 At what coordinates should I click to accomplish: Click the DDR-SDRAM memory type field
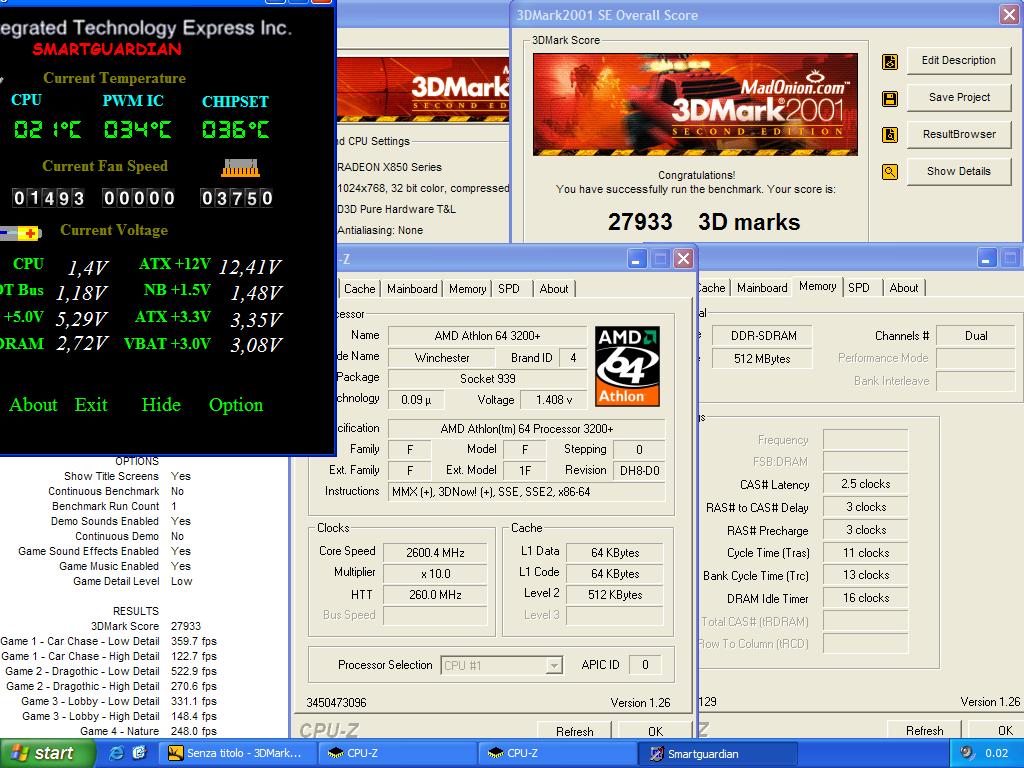762,336
